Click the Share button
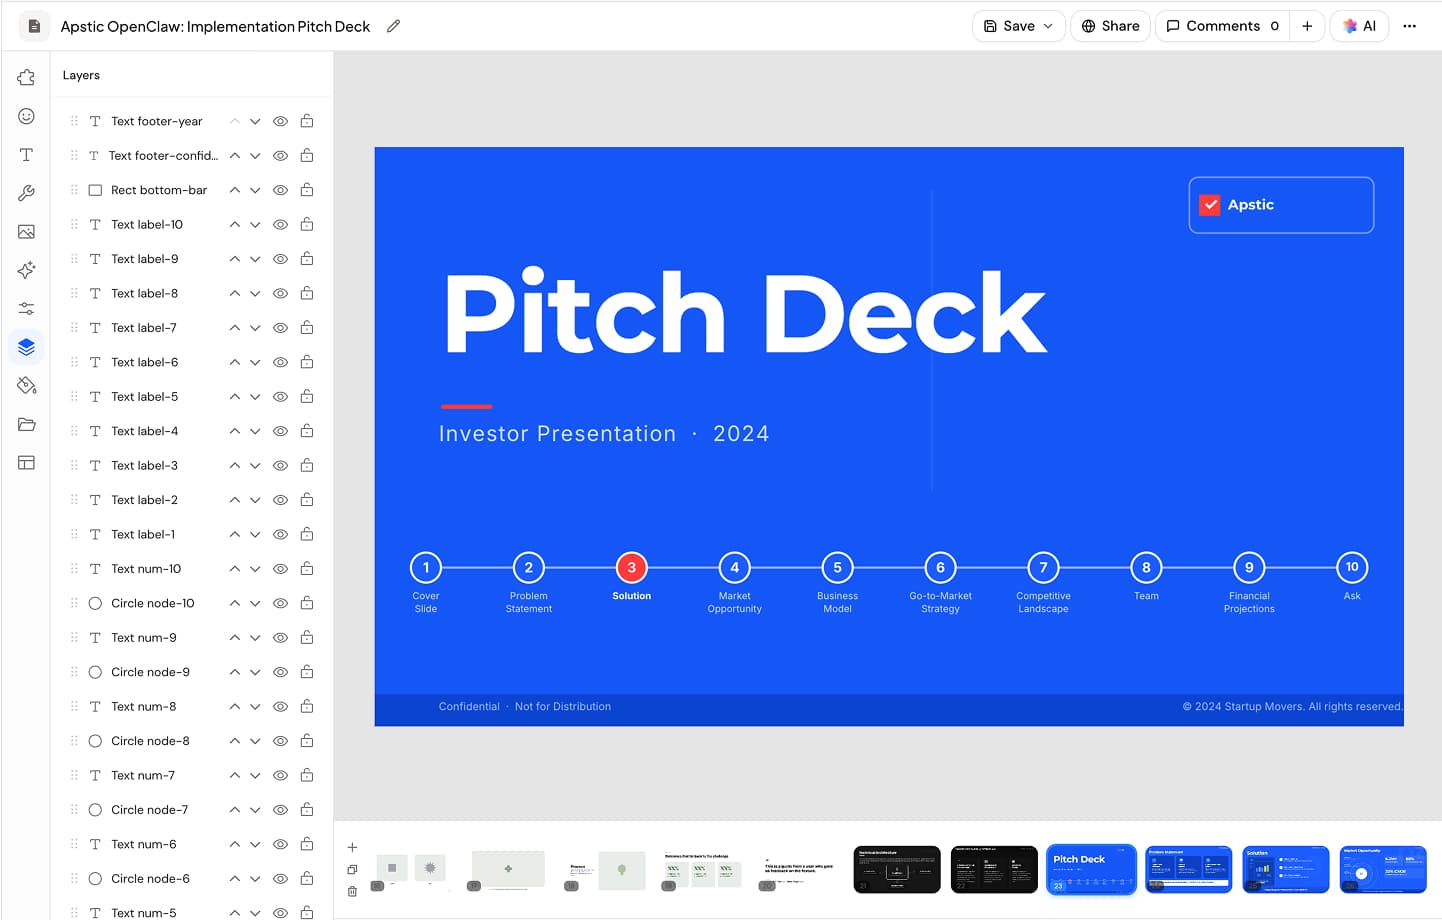Viewport: 1442px width, 920px height. (x=1110, y=26)
